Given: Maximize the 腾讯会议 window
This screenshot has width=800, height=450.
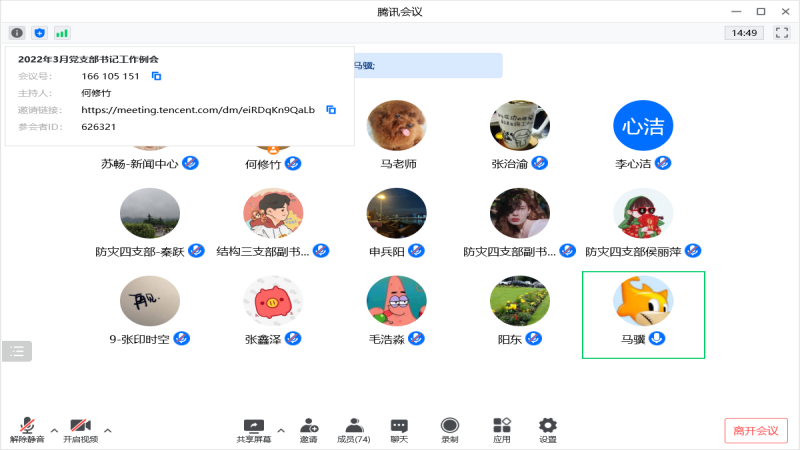Looking at the screenshot, I should click(x=761, y=11).
